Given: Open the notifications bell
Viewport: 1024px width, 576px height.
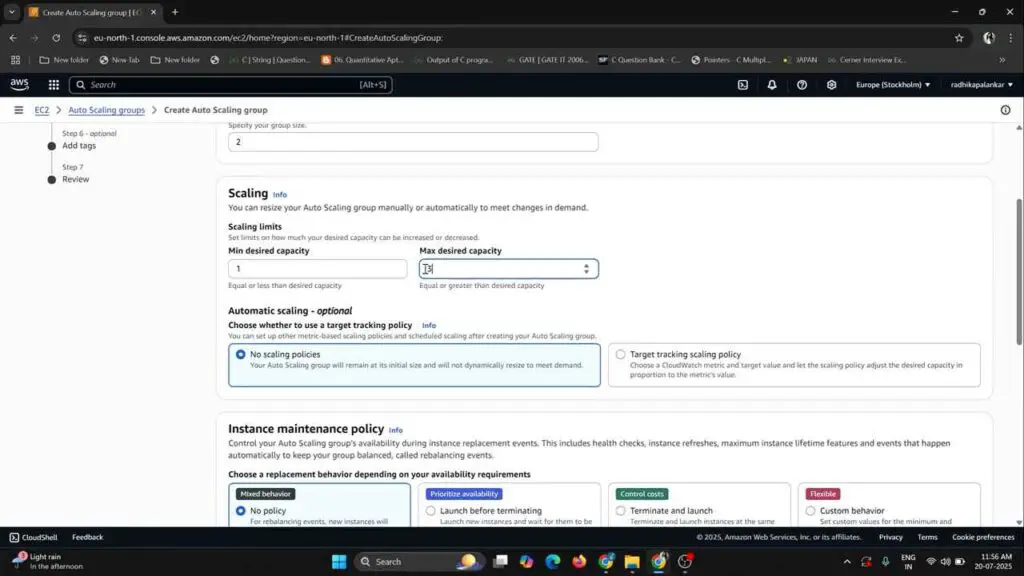Looking at the screenshot, I should tap(772, 84).
